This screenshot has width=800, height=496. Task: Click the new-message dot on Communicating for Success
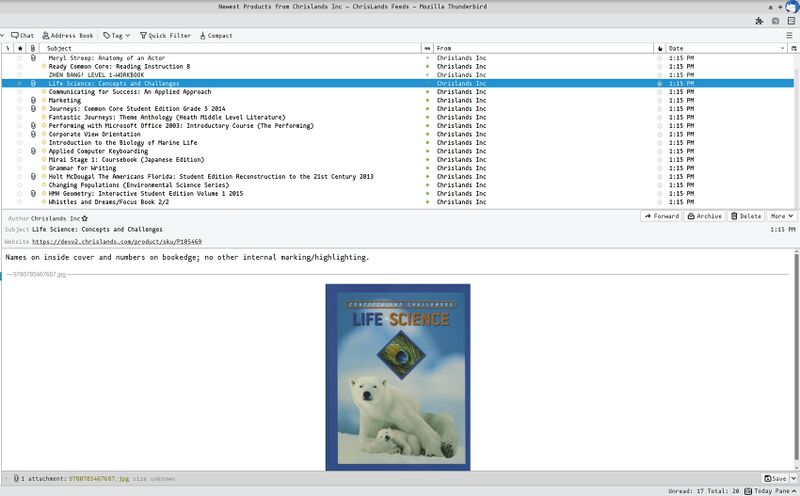pyautogui.click(x=44, y=92)
